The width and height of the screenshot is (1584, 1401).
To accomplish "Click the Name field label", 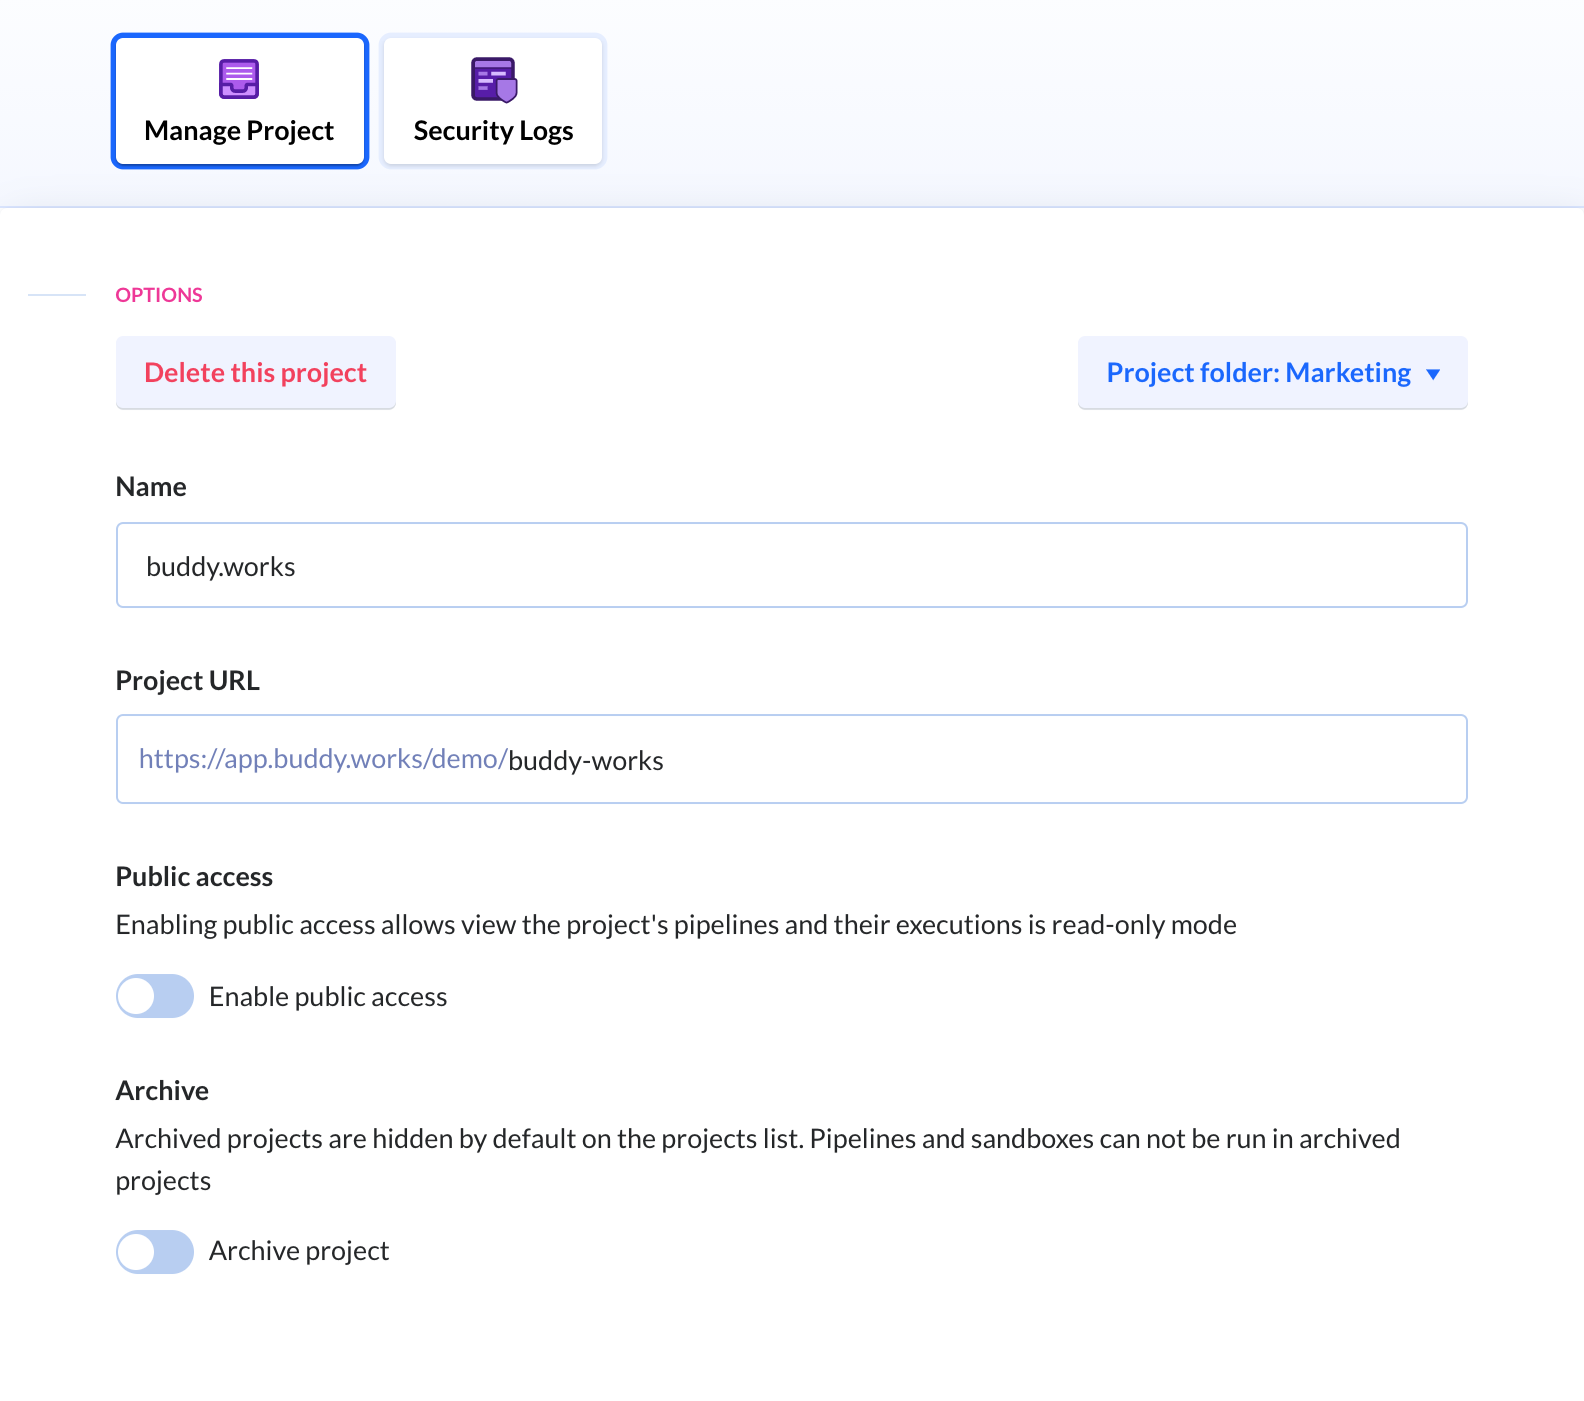I will coord(151,487).
